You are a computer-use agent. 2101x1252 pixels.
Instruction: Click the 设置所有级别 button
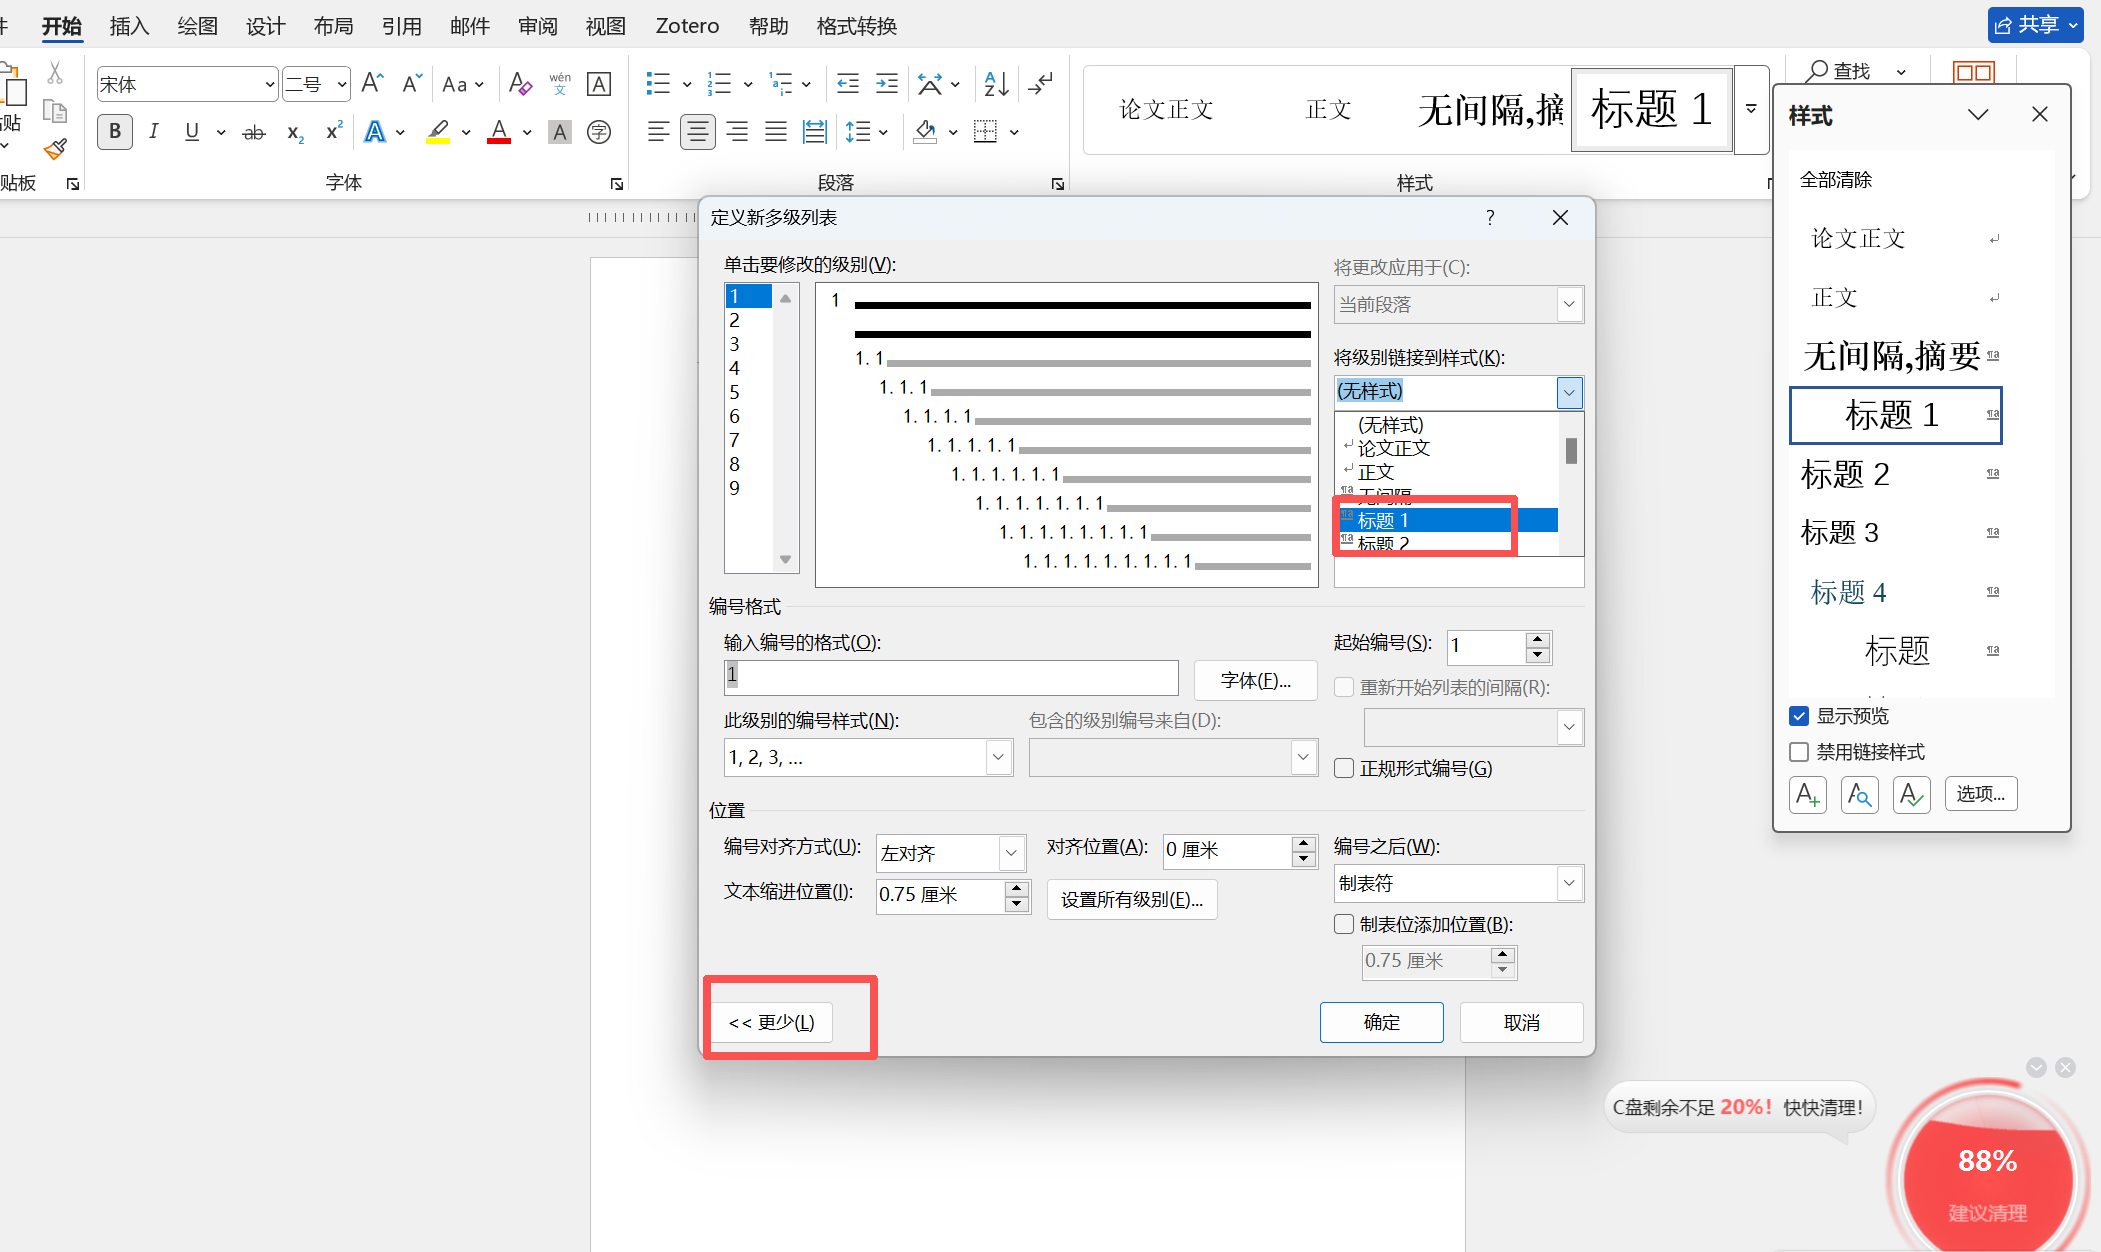point(1131,899)
